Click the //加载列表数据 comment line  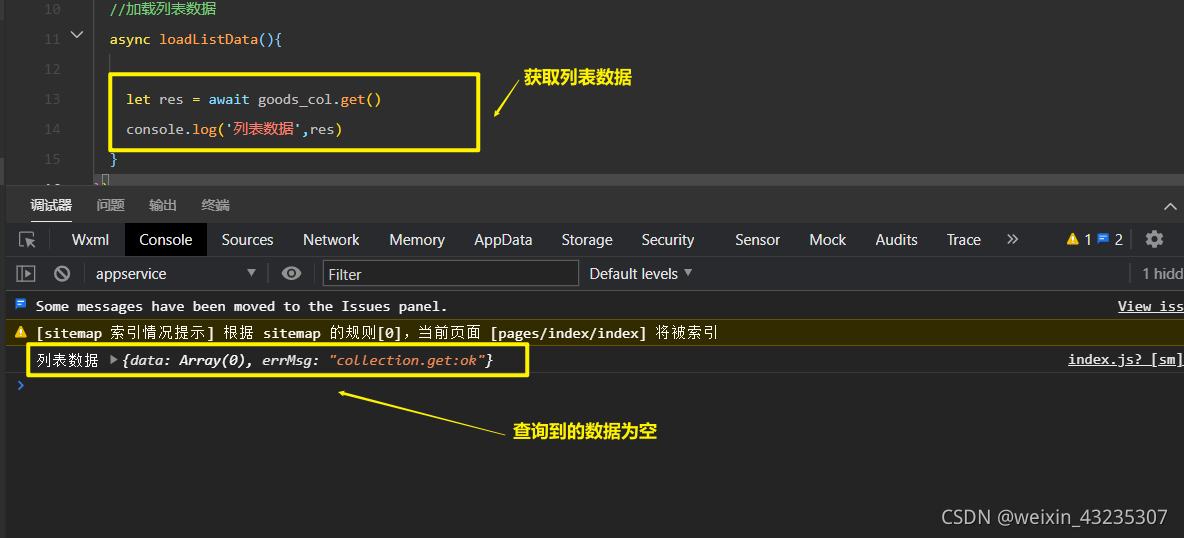164,9
